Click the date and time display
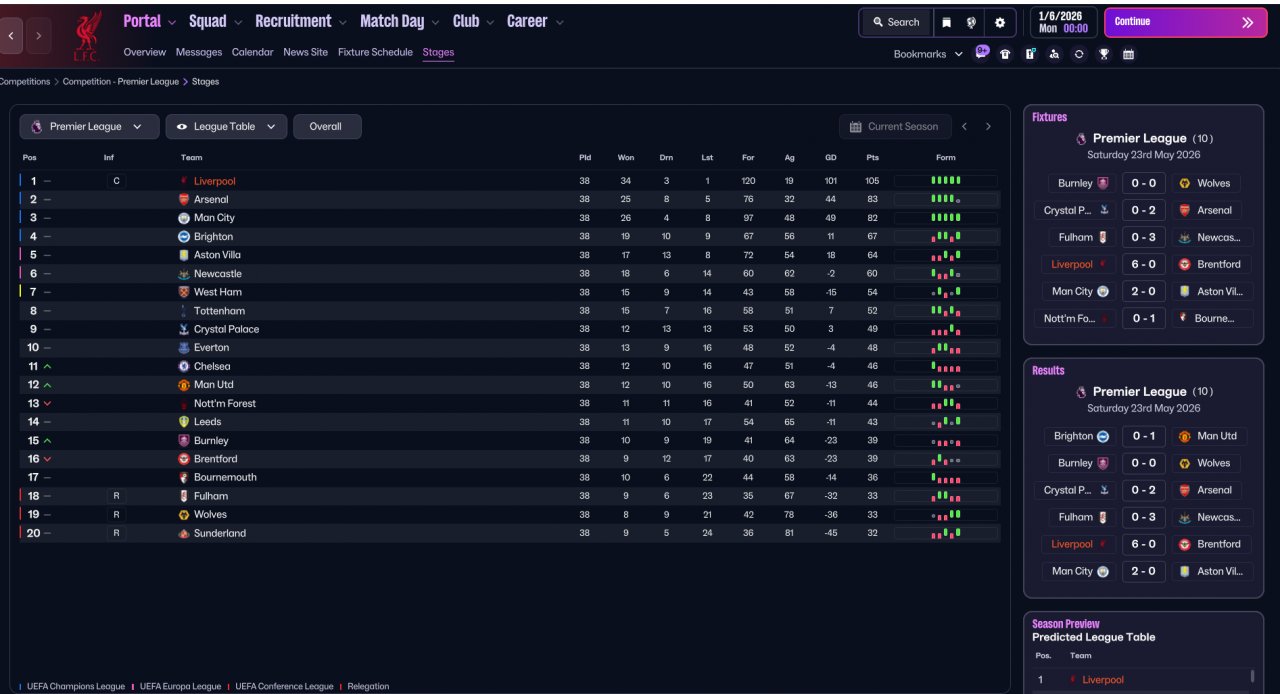The width and height of the screenshot is (1280, 694). click(x=1062, y=22)
